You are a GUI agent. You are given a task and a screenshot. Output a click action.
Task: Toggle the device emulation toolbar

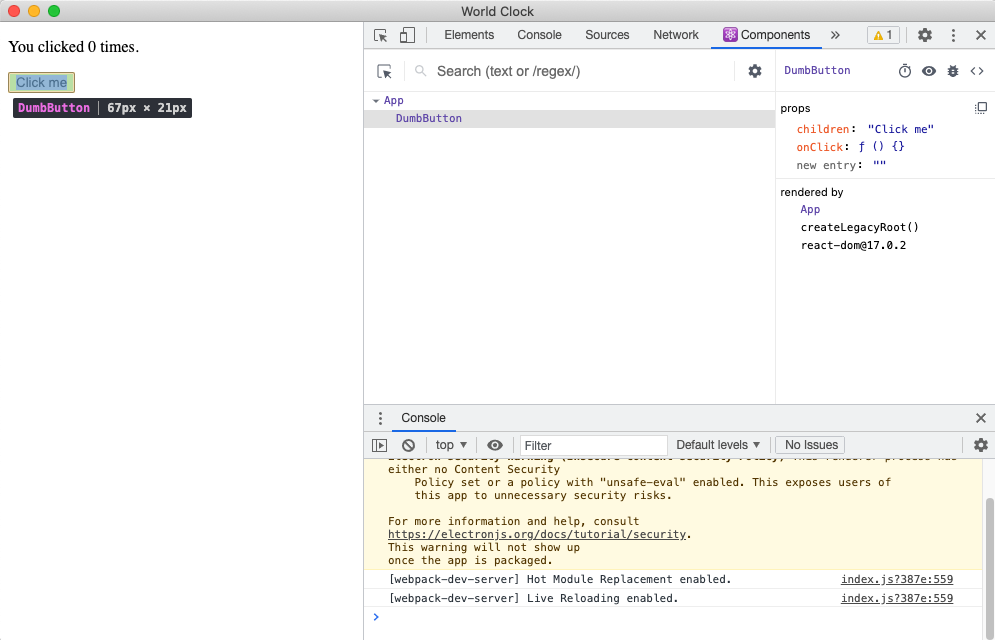pos(406,35)
